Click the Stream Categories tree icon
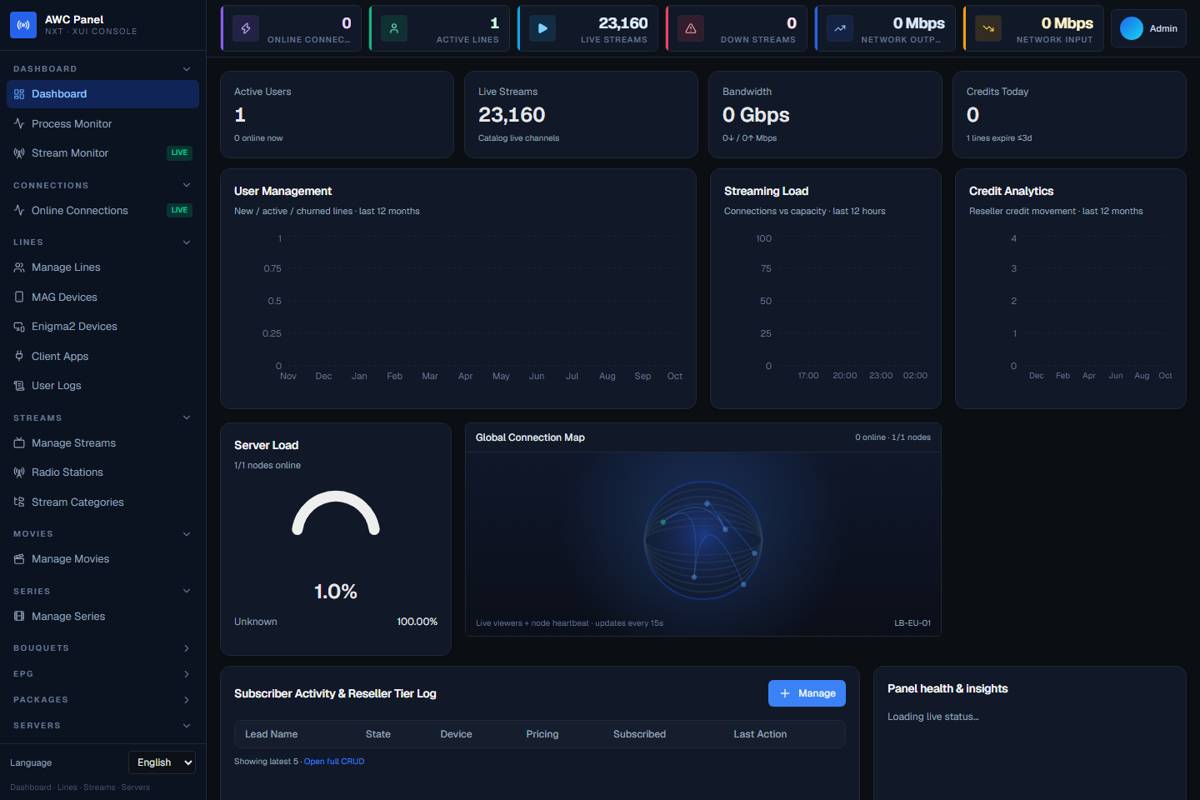This screenshot has height=800, width=1200. pyautogui.click(x=19, y=502)
